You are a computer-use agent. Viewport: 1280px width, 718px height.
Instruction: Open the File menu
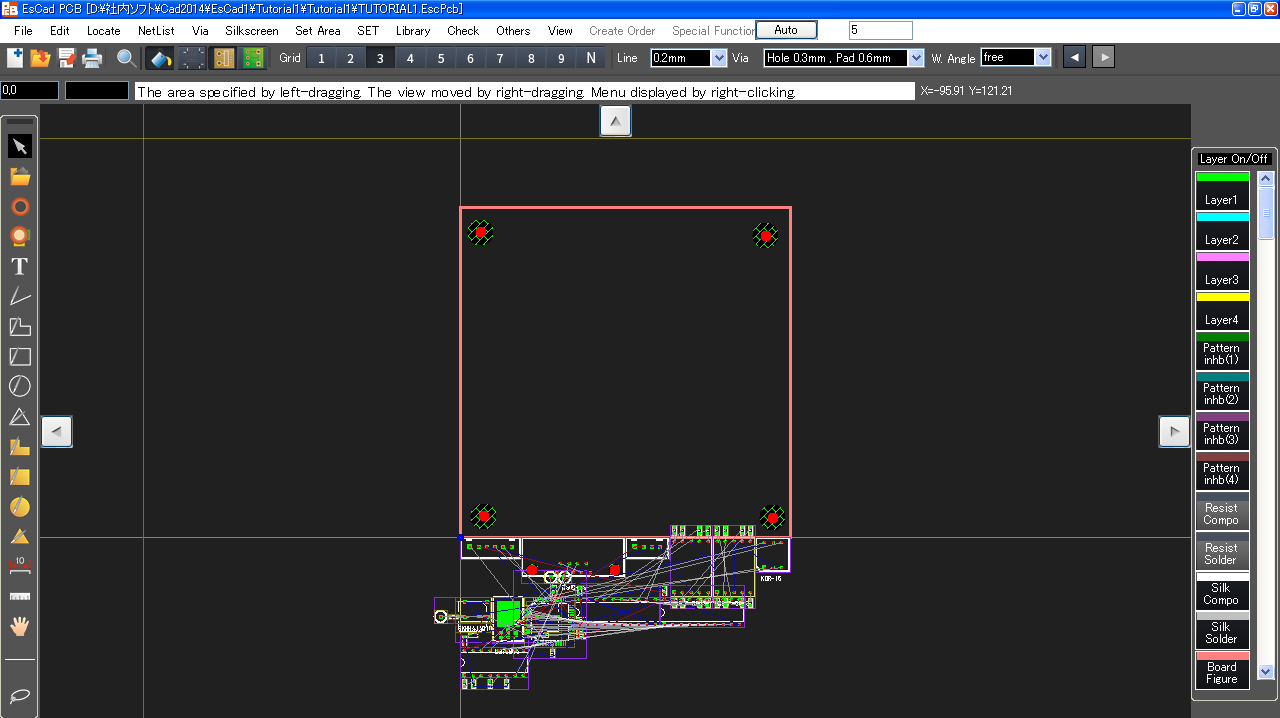(23, 31)
